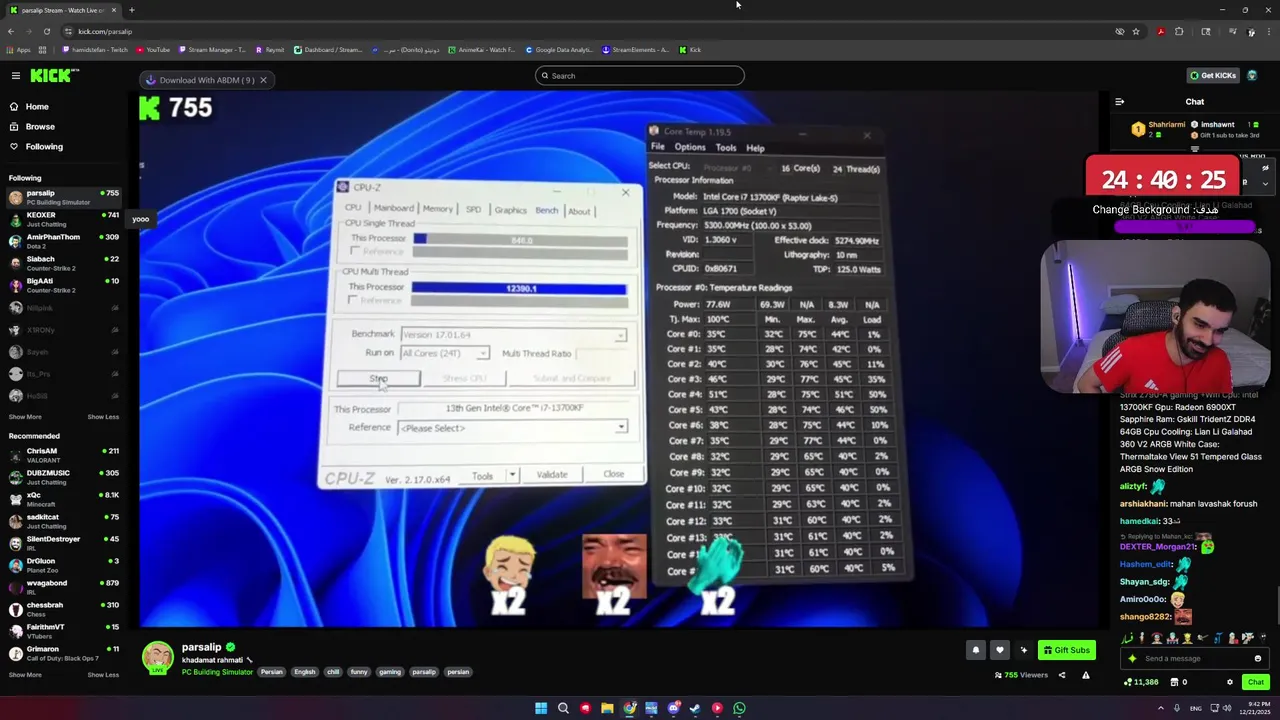The width and height of the screenshot is (1280, 720).
Task: Open chat settings gear icon
Action: point(1230,682)
